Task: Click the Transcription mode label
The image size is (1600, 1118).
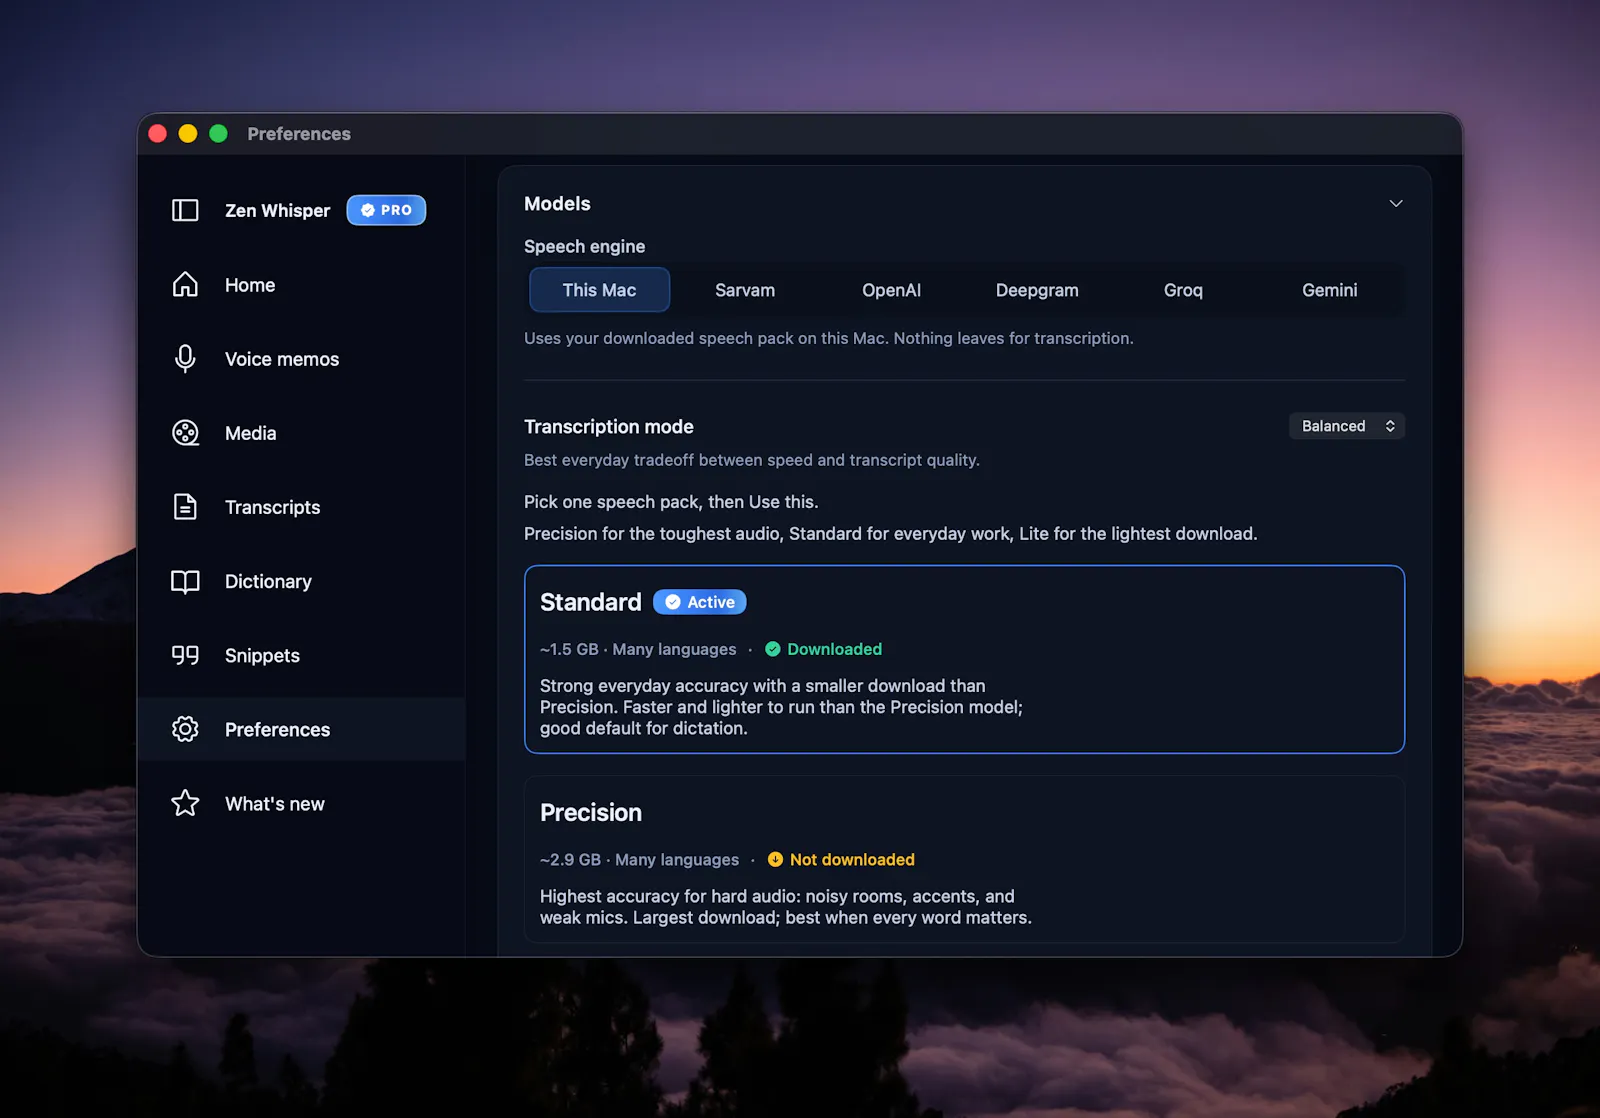Action: pyautogui.click(x=609, y=427)
